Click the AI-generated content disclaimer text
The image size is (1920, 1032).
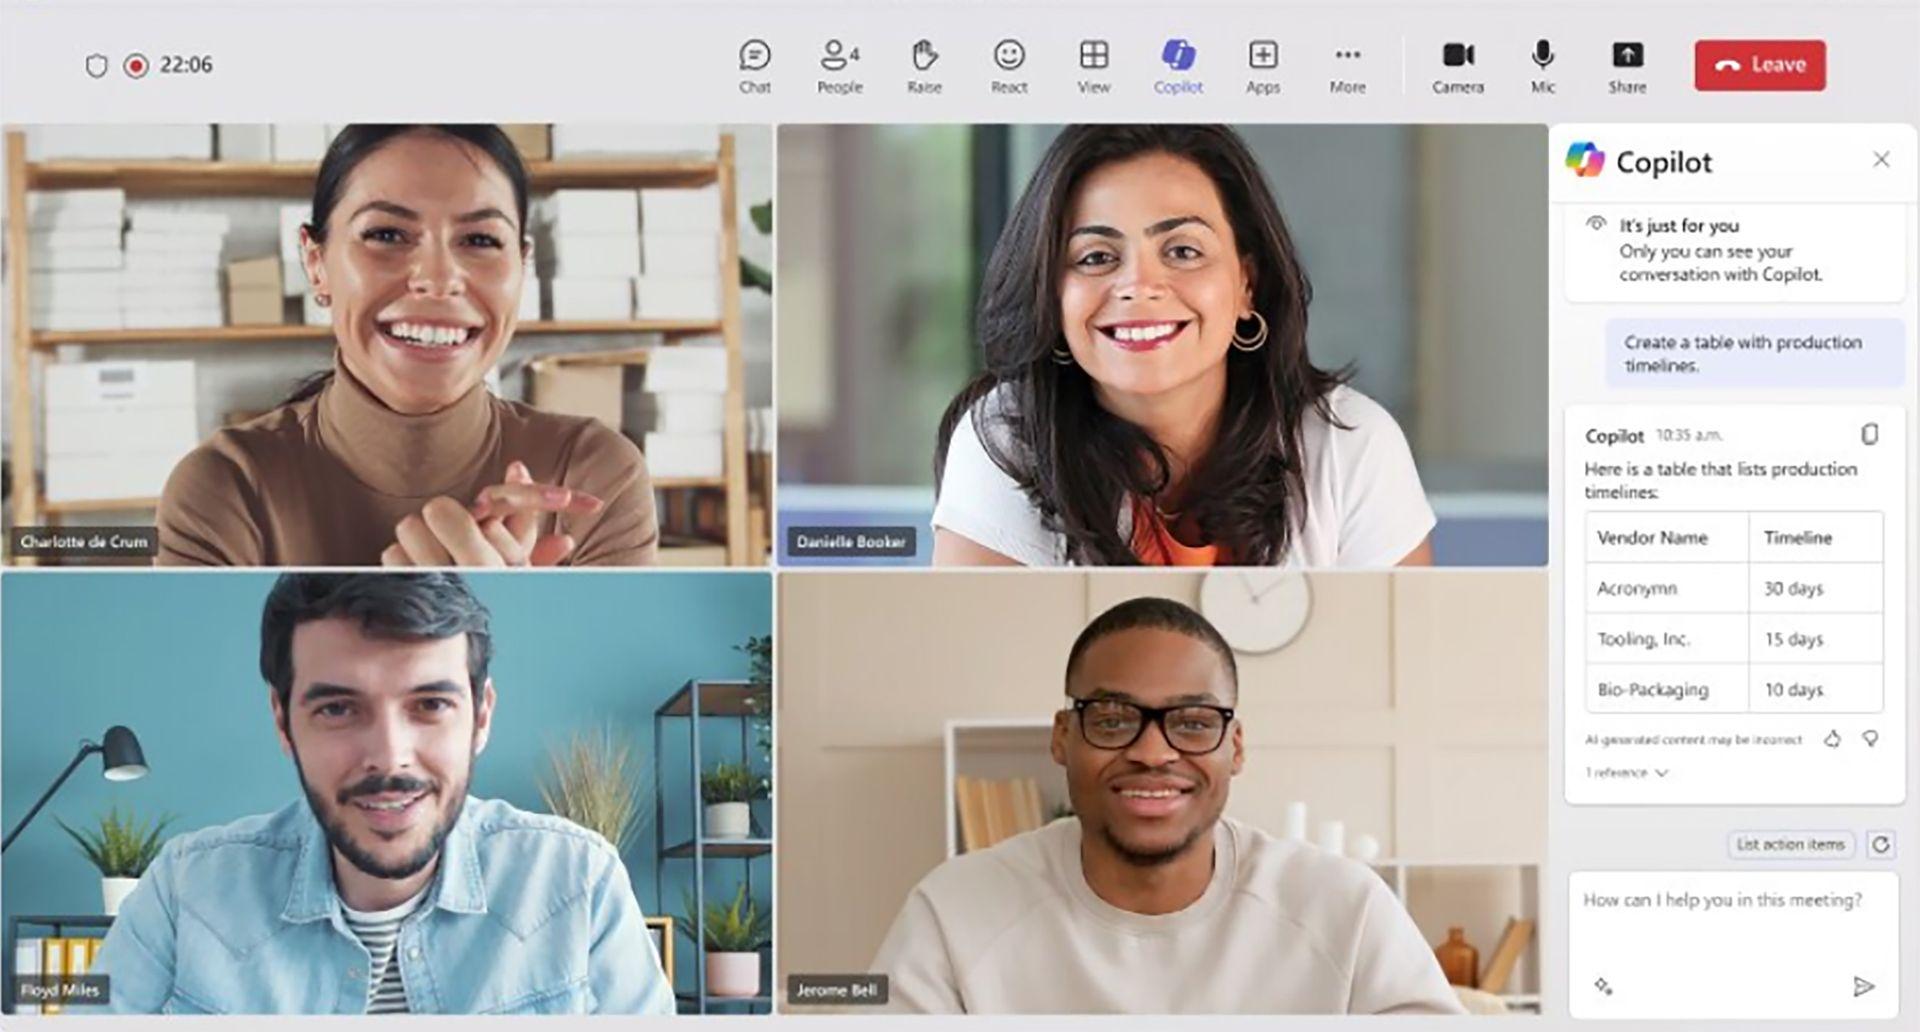[1693, 740]
